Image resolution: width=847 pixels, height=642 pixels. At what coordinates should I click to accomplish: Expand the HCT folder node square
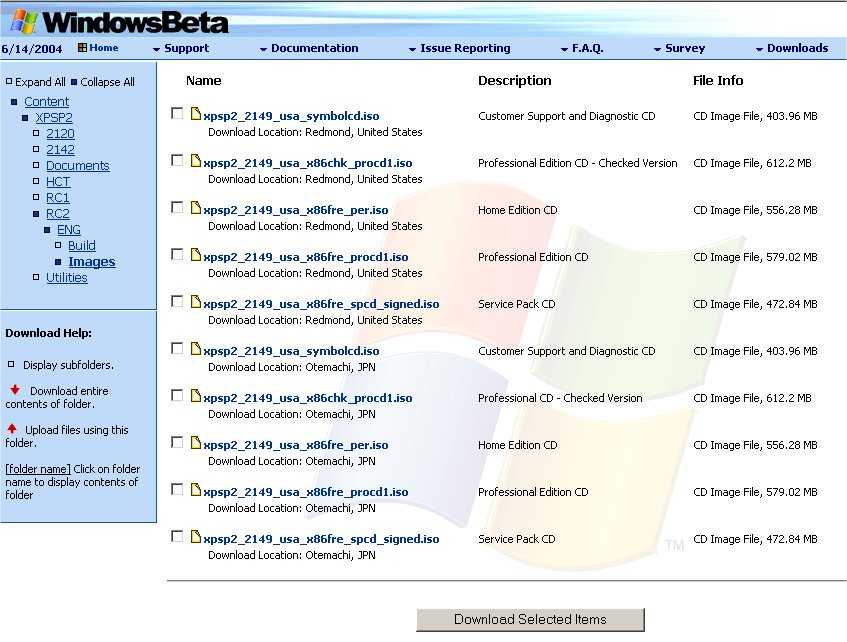pyautogui.click(x=36, y=181)
